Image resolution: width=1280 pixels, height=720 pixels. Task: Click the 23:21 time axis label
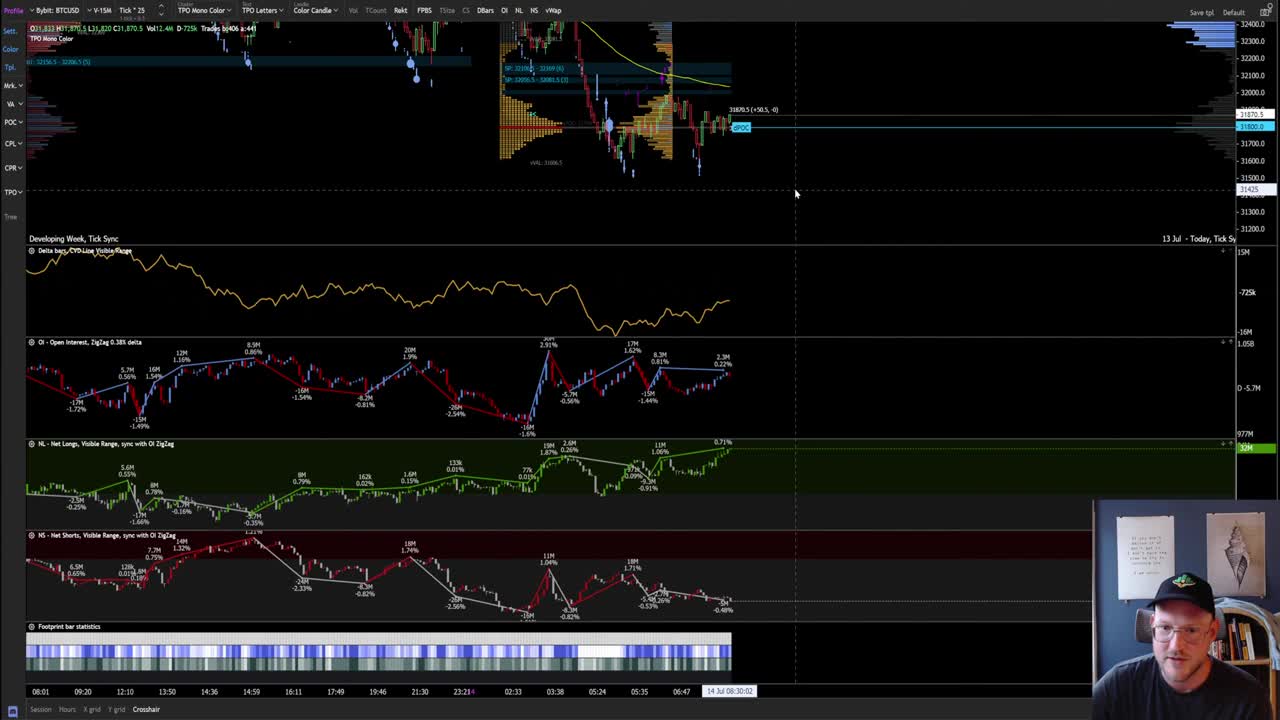click(463, 691)
